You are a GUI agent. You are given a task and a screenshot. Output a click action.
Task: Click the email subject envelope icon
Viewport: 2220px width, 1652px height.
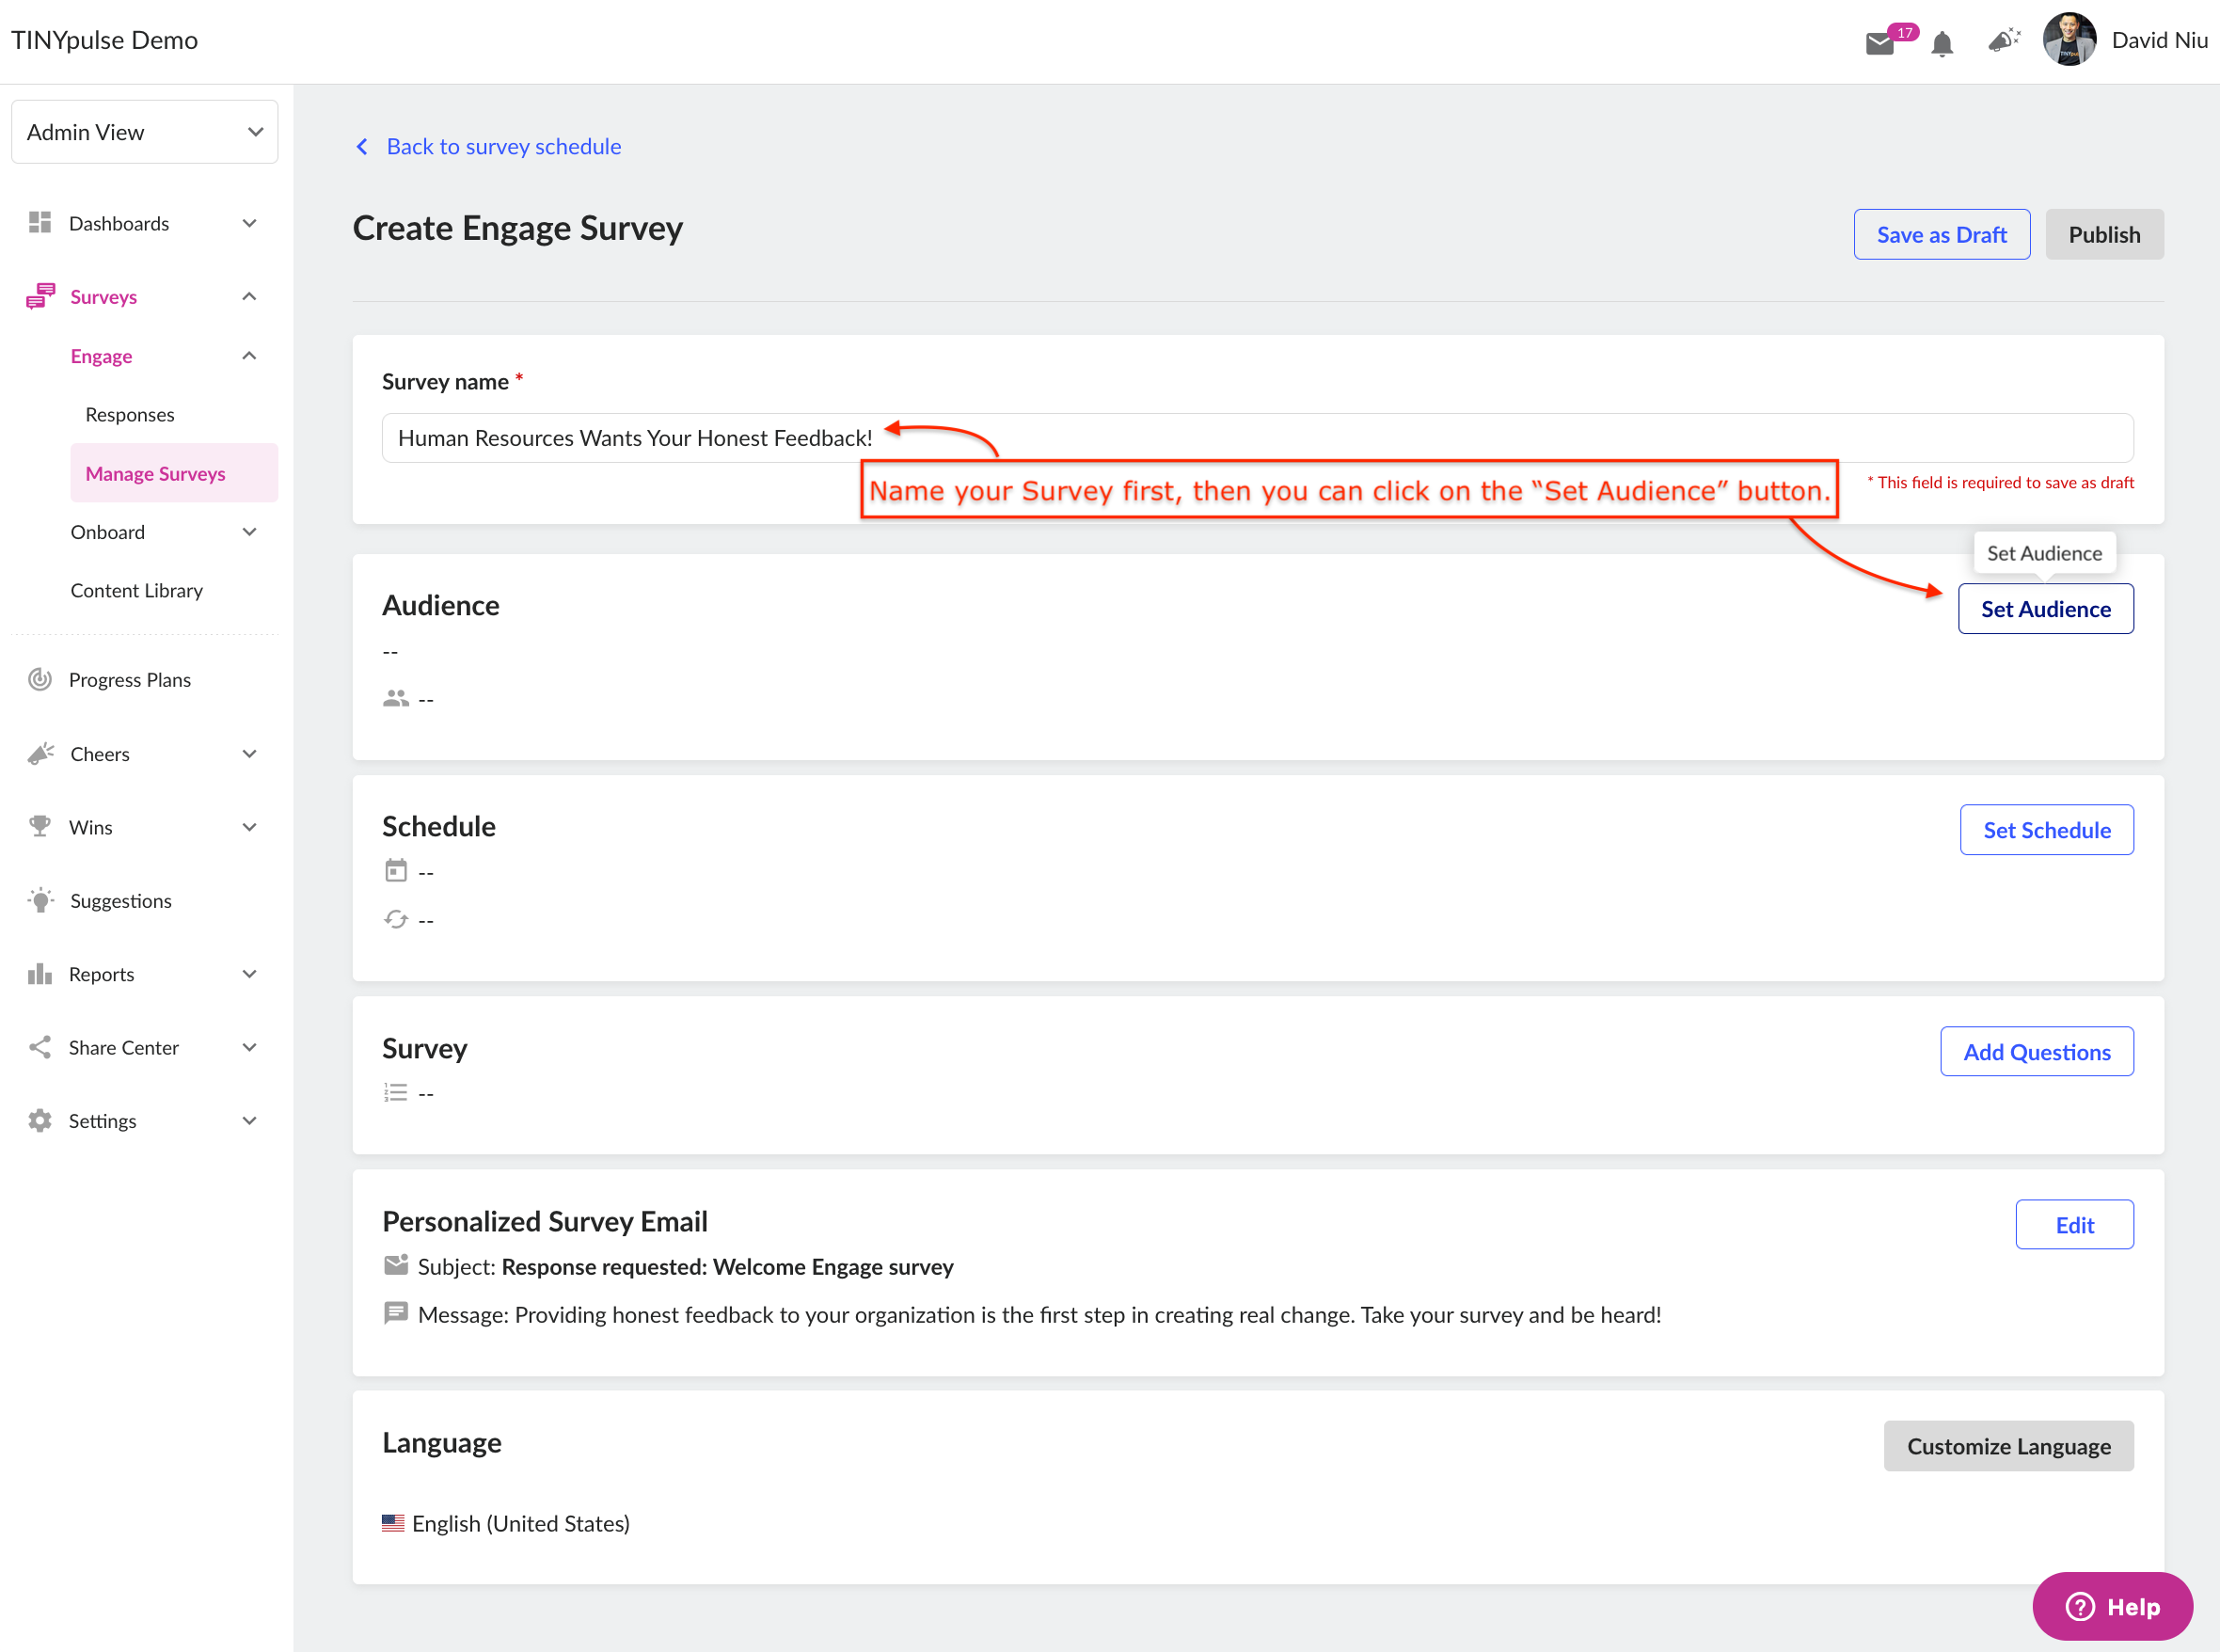(x=396, y=1265)
